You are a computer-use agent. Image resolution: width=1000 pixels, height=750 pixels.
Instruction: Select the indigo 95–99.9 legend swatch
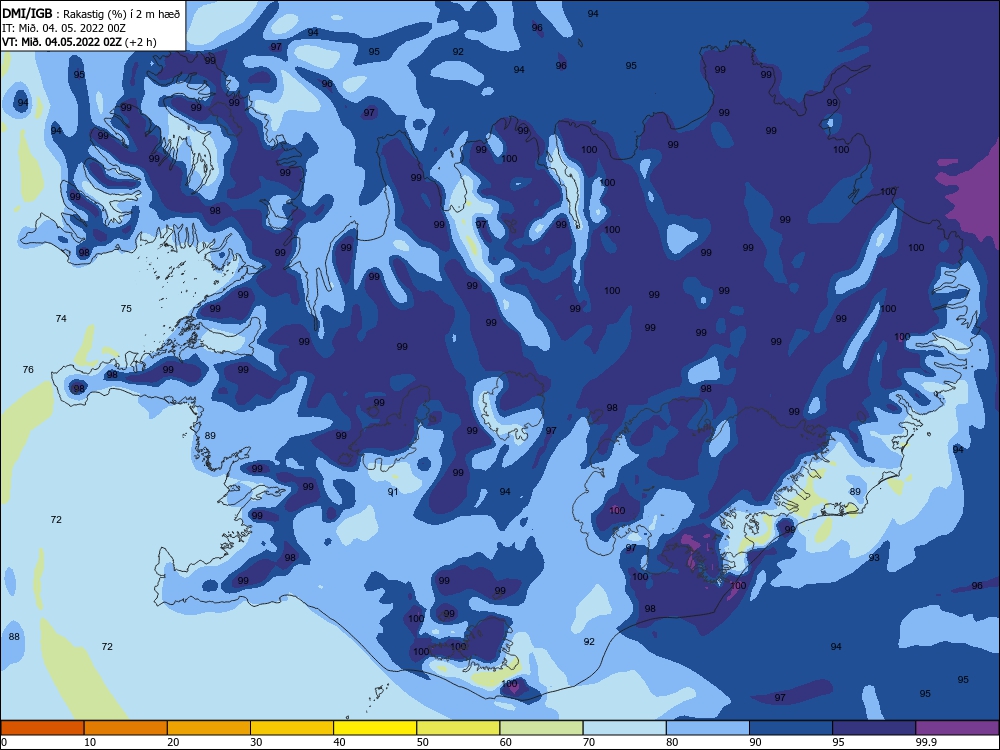[874, 728]
